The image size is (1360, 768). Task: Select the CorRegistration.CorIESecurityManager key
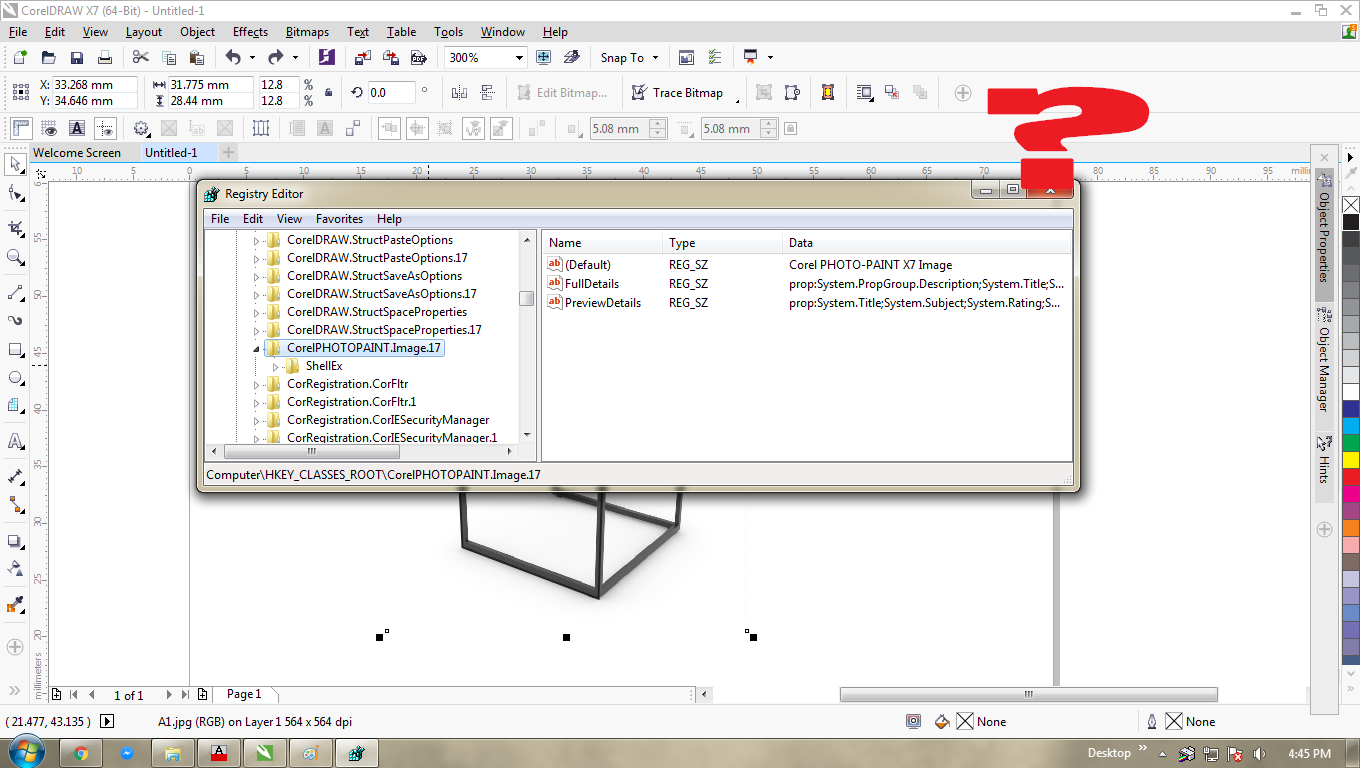[x=388, y=420]
